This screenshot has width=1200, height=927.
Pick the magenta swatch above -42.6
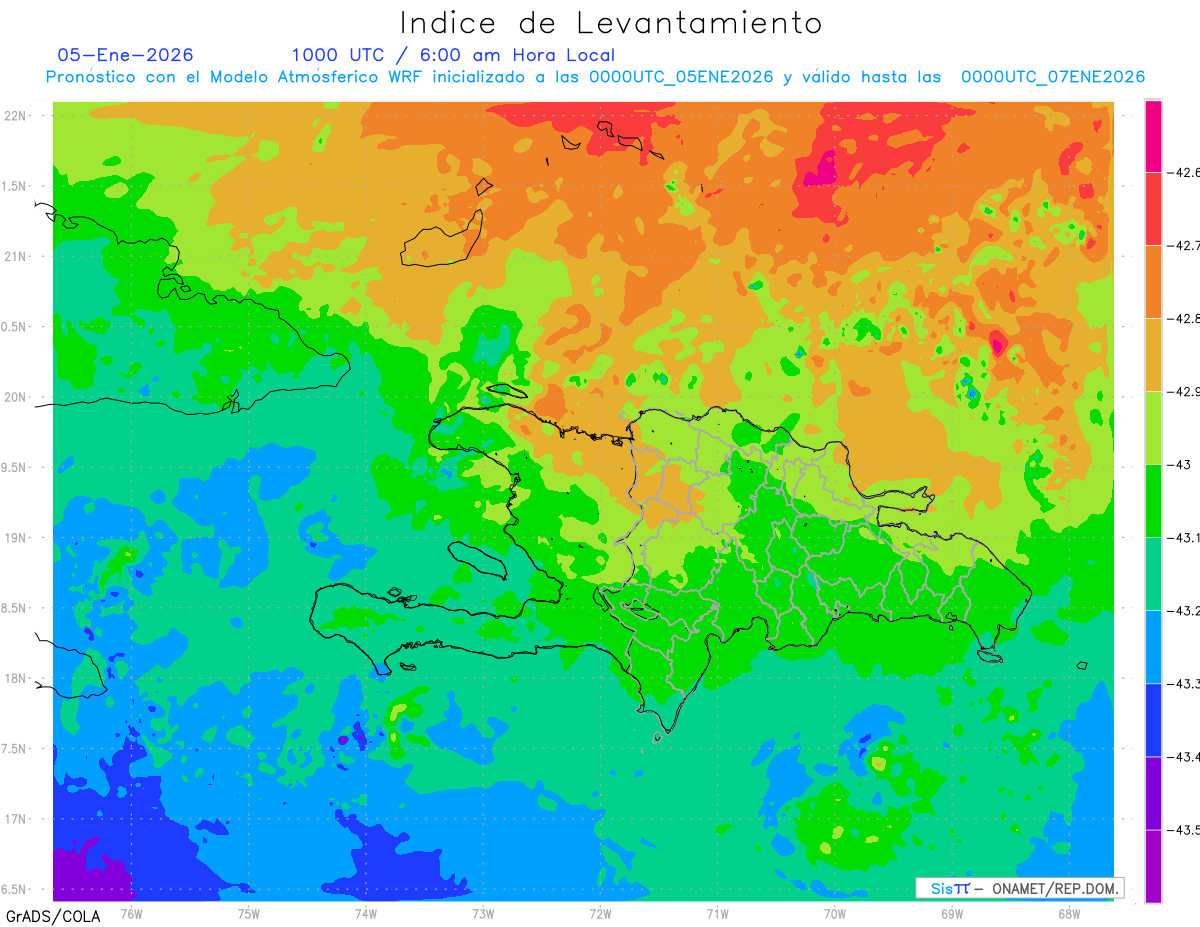1153,136
